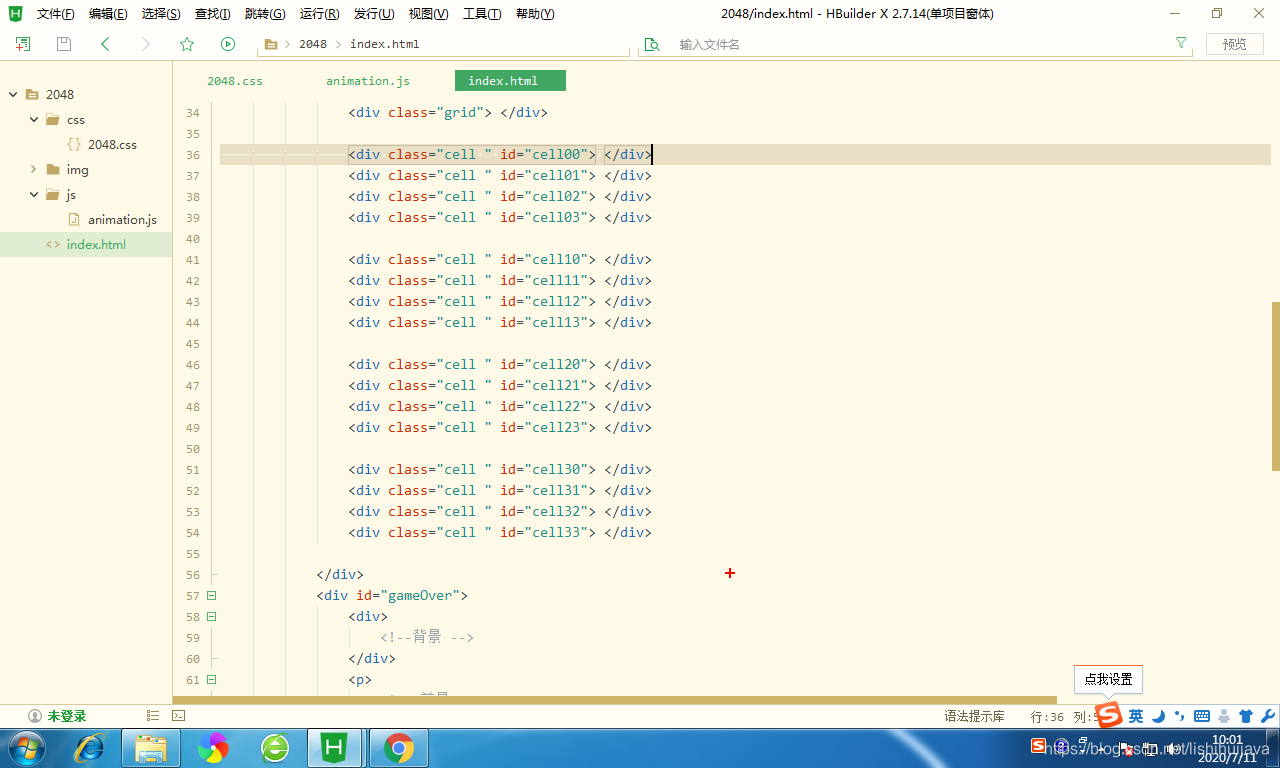The width and height of the screenshot is (1280, 768).
Task: Switch to the animation.js tab
Action: click(368, 81)
